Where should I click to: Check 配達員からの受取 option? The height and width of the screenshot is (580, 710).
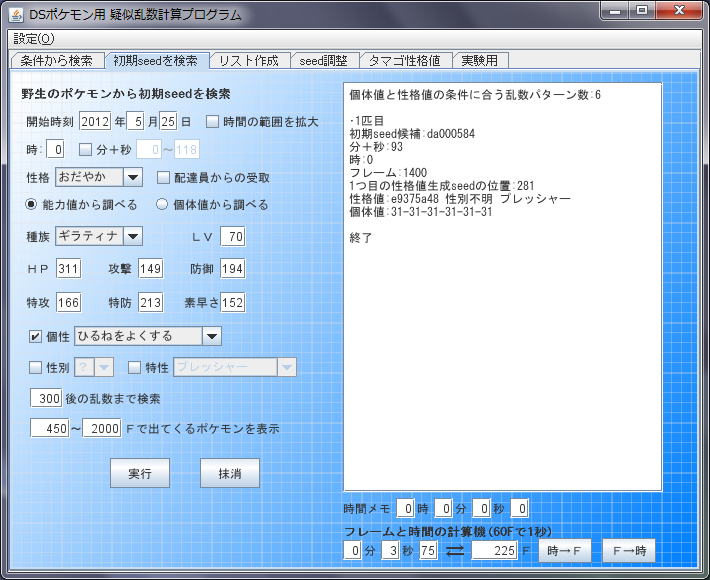coord(163,177)
